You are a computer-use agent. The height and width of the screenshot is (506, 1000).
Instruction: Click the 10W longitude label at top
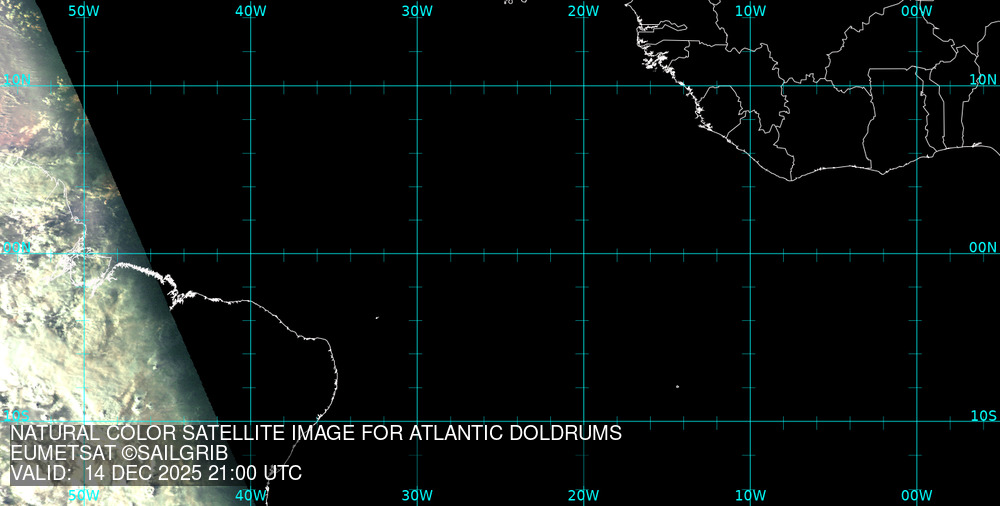750,10
